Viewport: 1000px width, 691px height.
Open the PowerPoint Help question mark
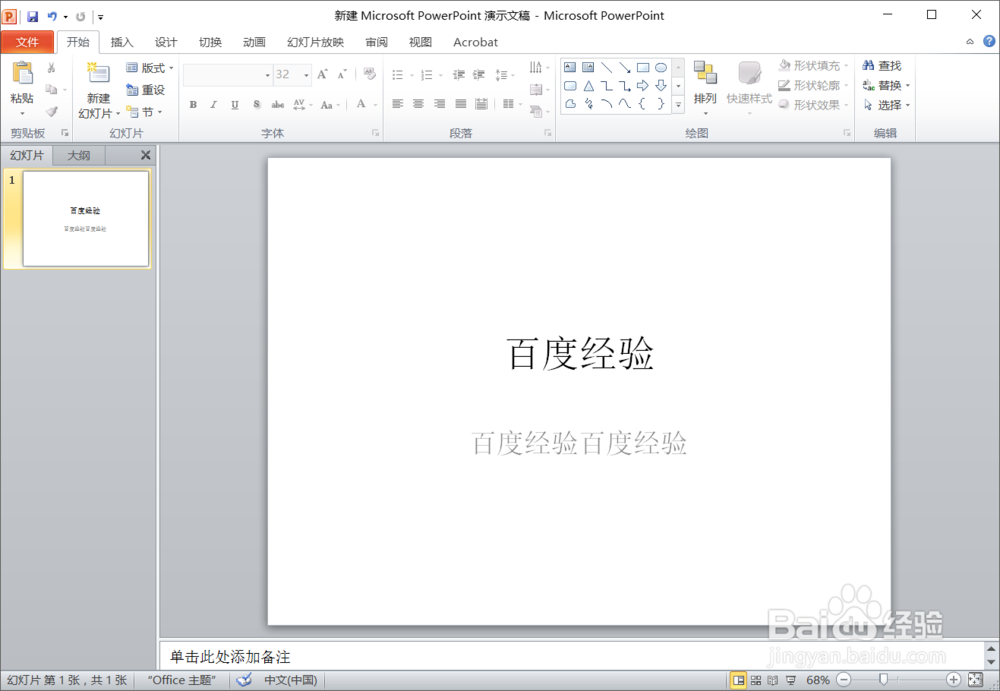989,41
